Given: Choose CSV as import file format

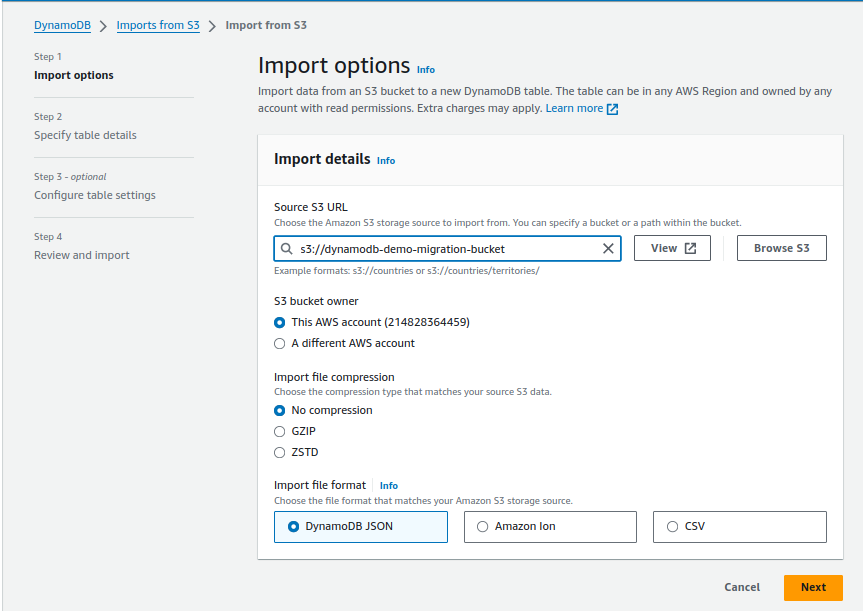Looking at the screenshot, I should point(740,527).
